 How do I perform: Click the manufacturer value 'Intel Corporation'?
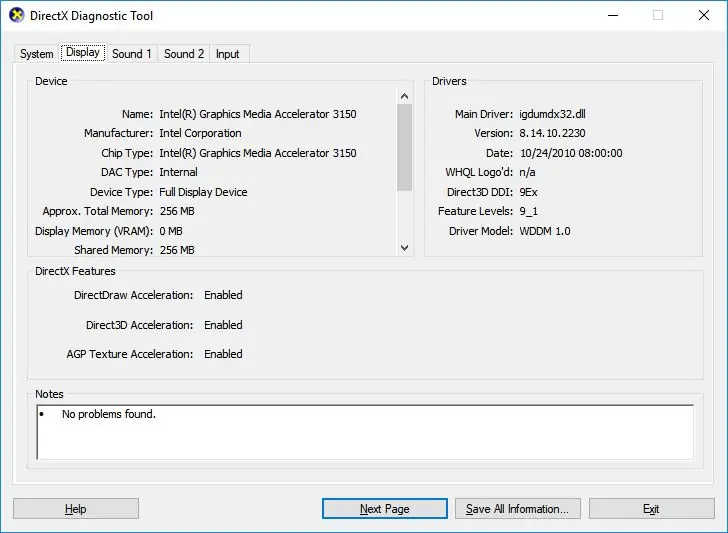click(x=200, y=133)
